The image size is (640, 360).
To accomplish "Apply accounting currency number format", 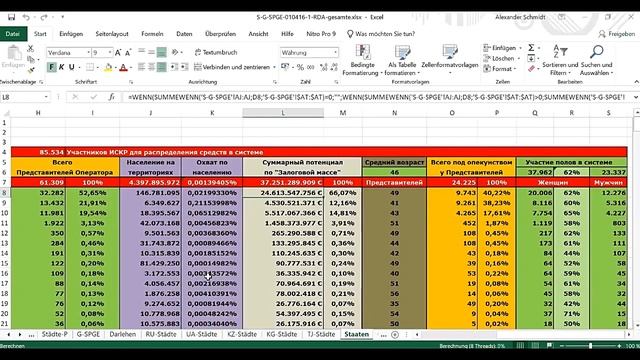I will pyautogui.click(x=284, y=67).
